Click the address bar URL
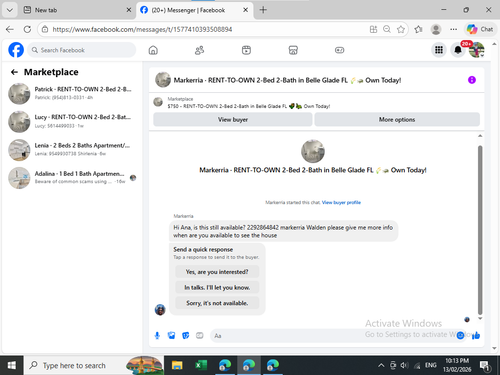Screen dimensions: 500x375 (142, 29)
